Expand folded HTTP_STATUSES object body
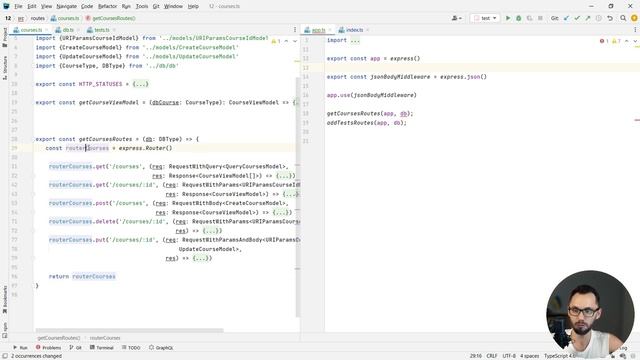This screenshot has height=360, width=640. pyautogui.click(x=140, y=84)
